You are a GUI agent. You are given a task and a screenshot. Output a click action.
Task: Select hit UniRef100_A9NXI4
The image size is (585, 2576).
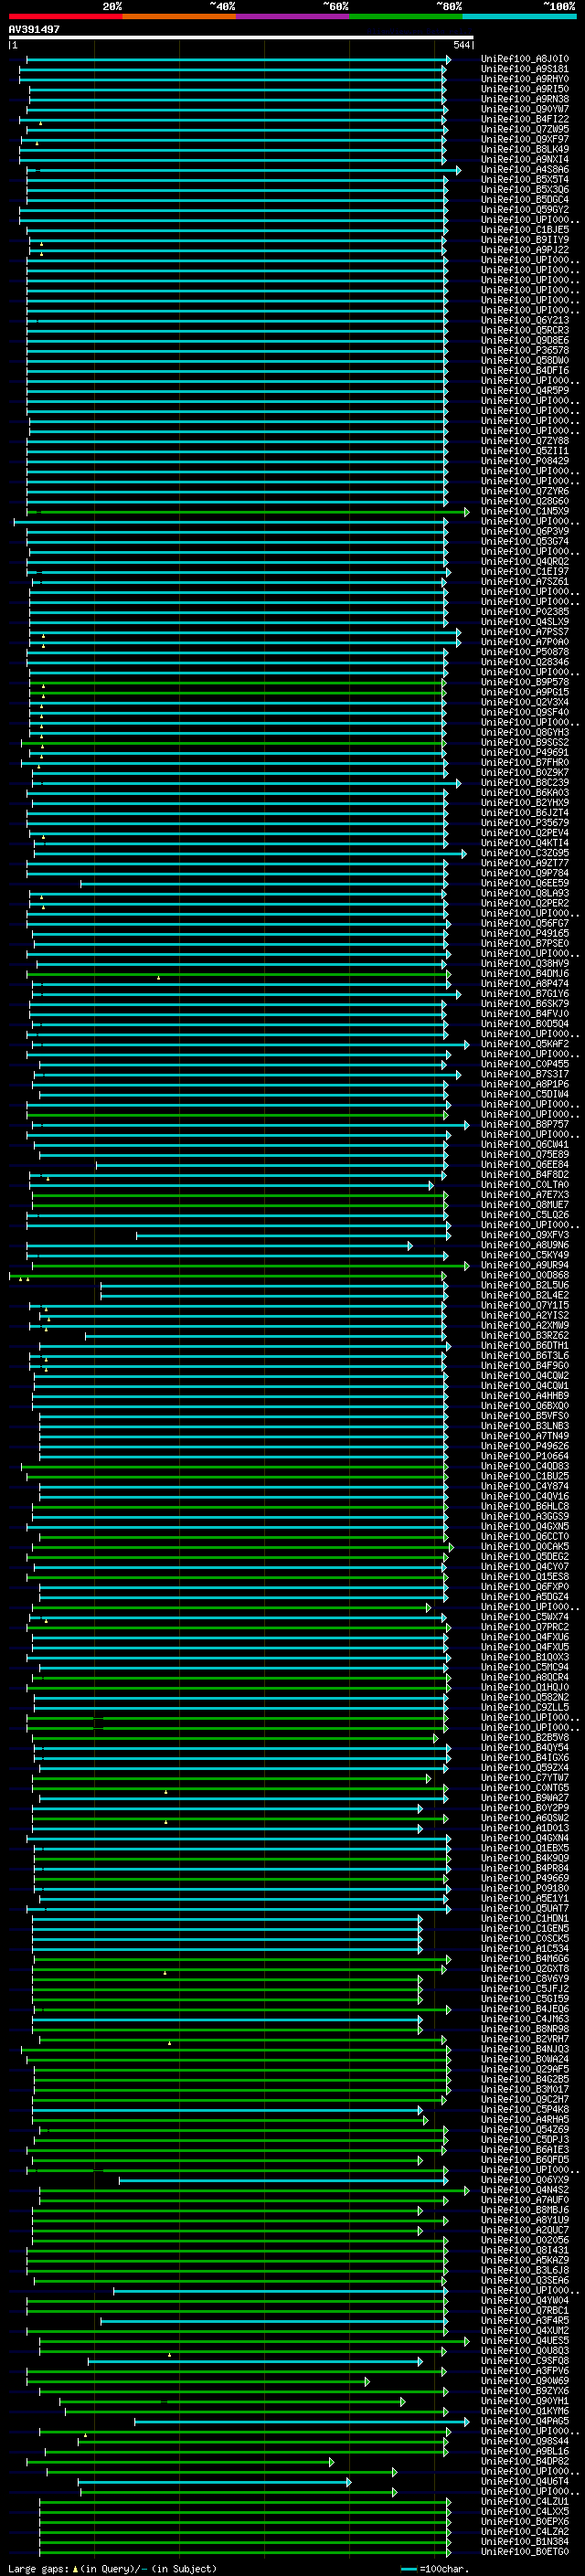(x=525, y=159)
